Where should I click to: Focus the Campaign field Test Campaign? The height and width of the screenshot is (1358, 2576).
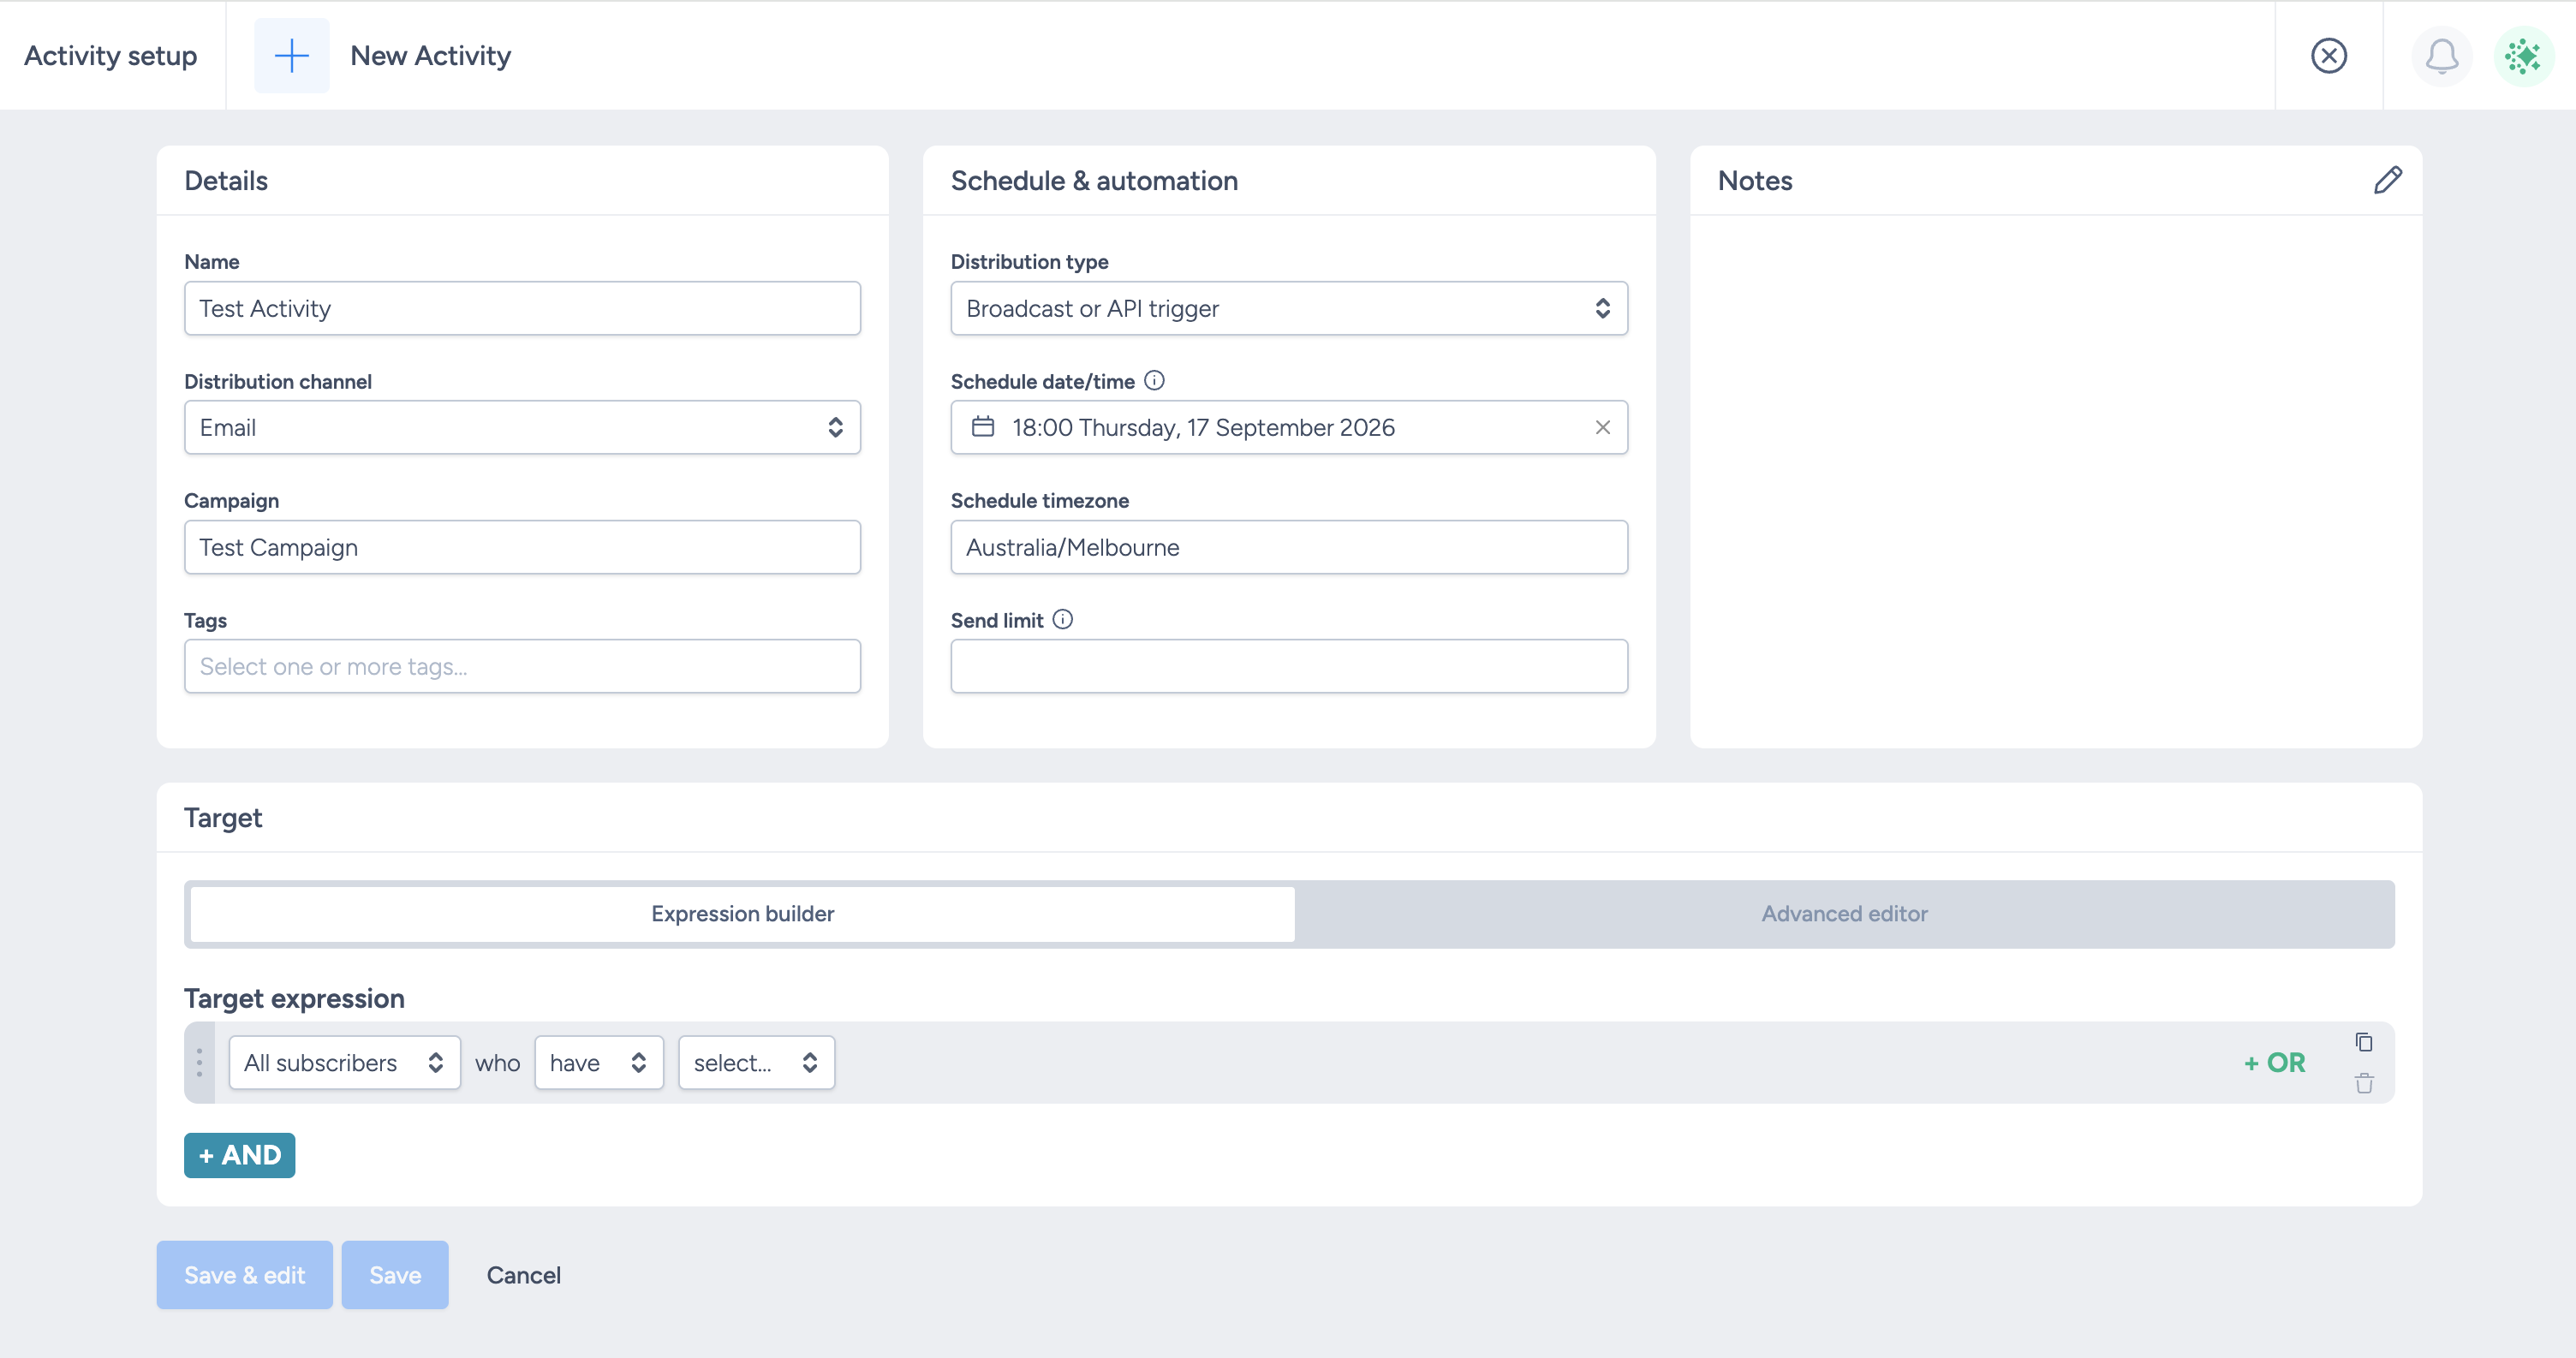point(522,547)
